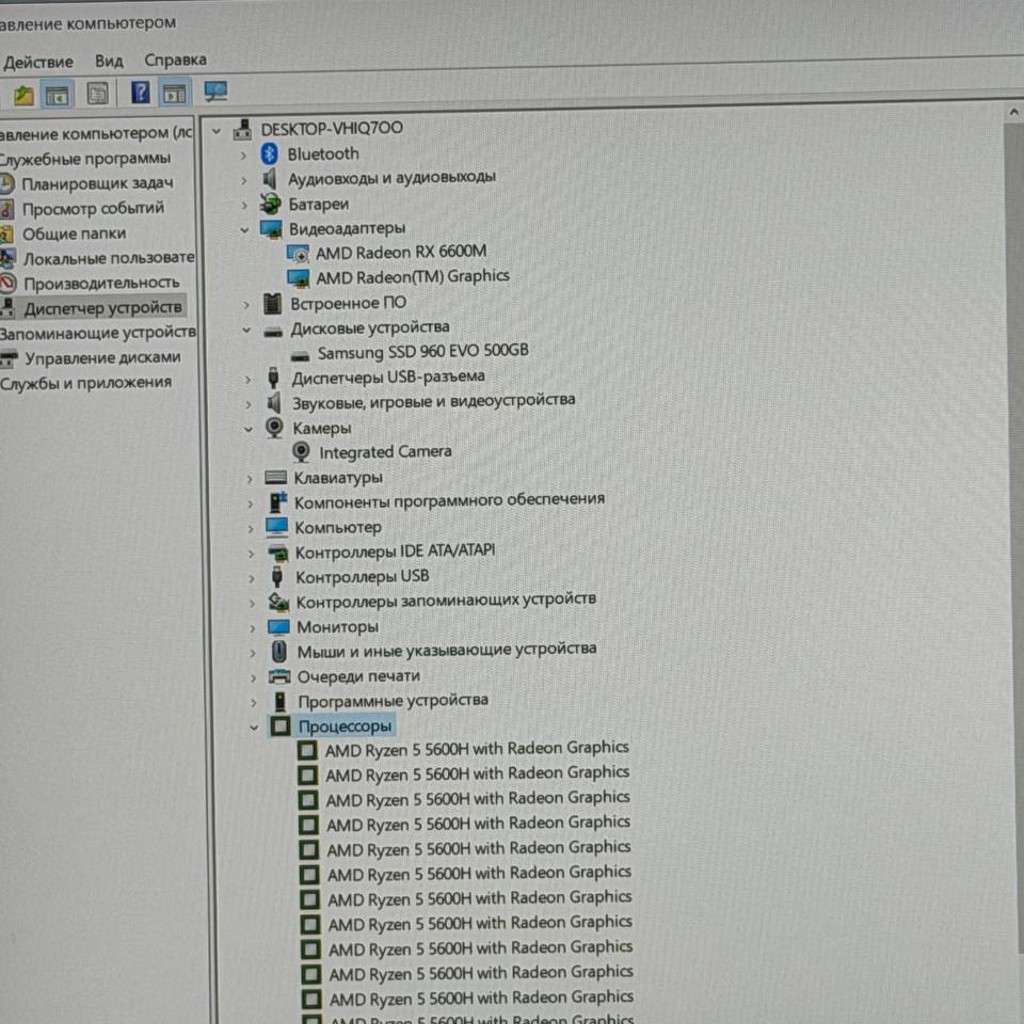Expand the Компьютер category arrow
Screen dimensions: 1024x1024
[x=250, y=529]
